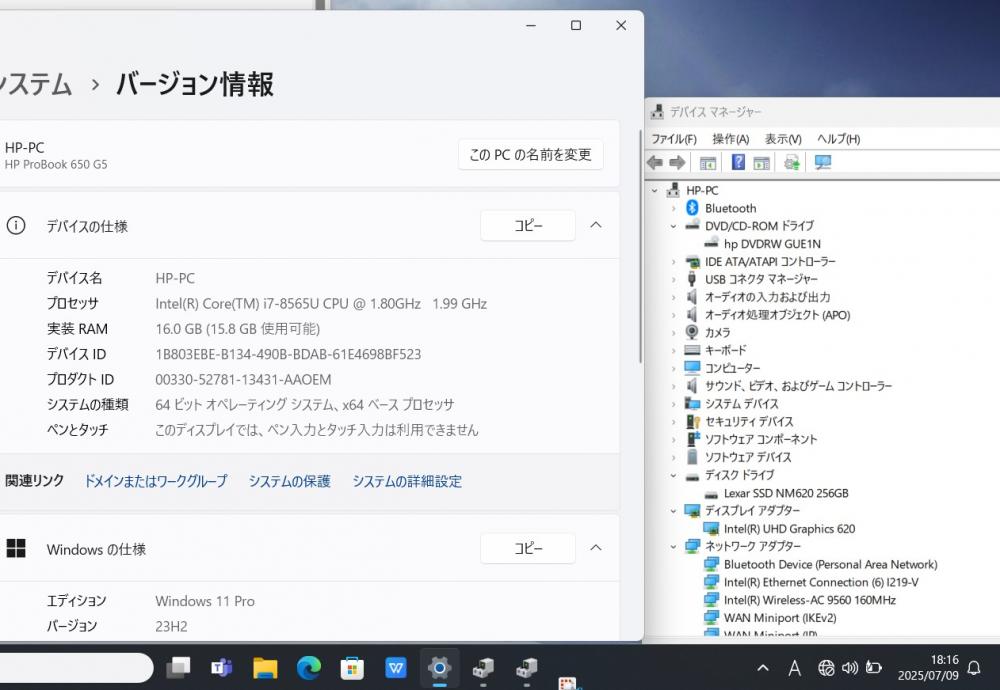Click the Update driver toolbar icon

791,163
